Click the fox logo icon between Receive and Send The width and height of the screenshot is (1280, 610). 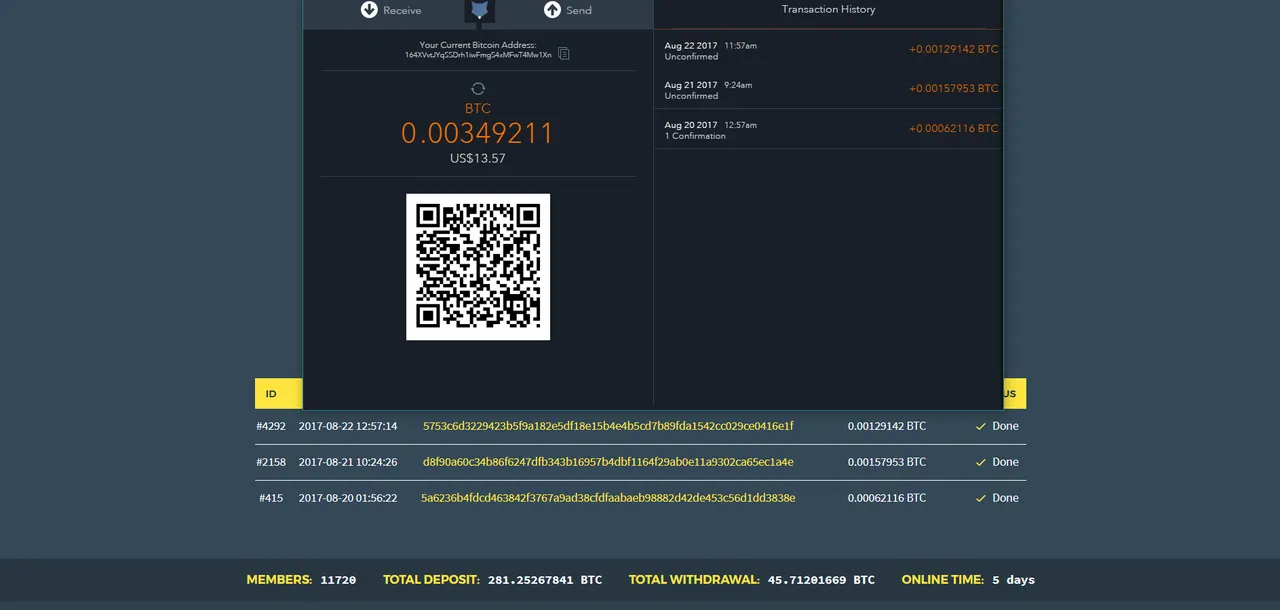point(480,10)
